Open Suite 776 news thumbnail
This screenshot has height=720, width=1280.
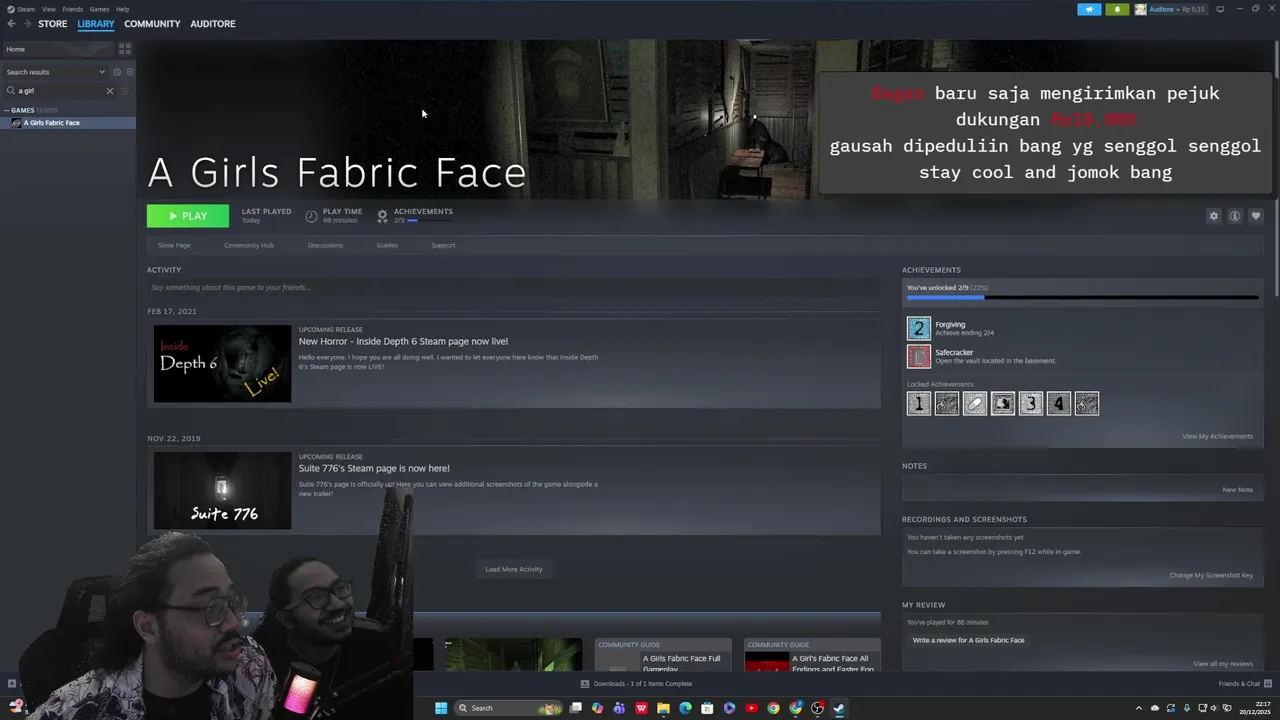[x=222, y=490]
